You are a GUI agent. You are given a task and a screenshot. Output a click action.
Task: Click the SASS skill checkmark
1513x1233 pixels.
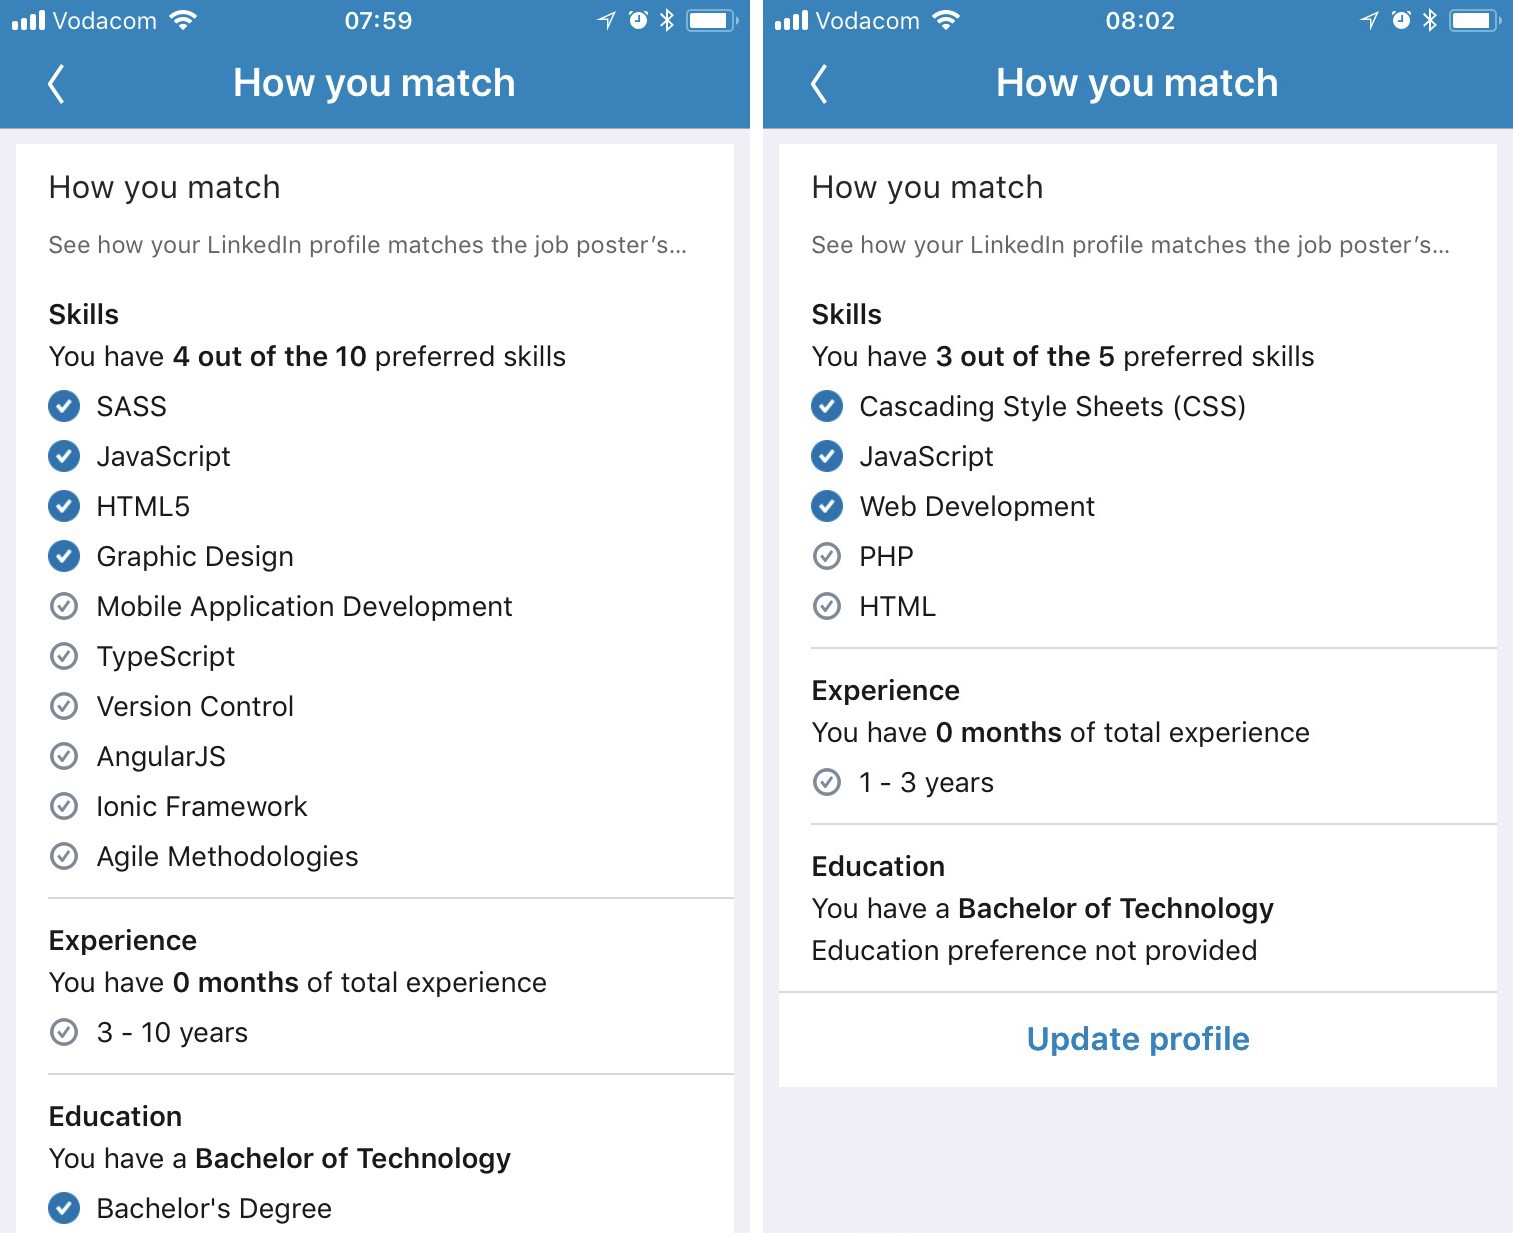point(64,406)
